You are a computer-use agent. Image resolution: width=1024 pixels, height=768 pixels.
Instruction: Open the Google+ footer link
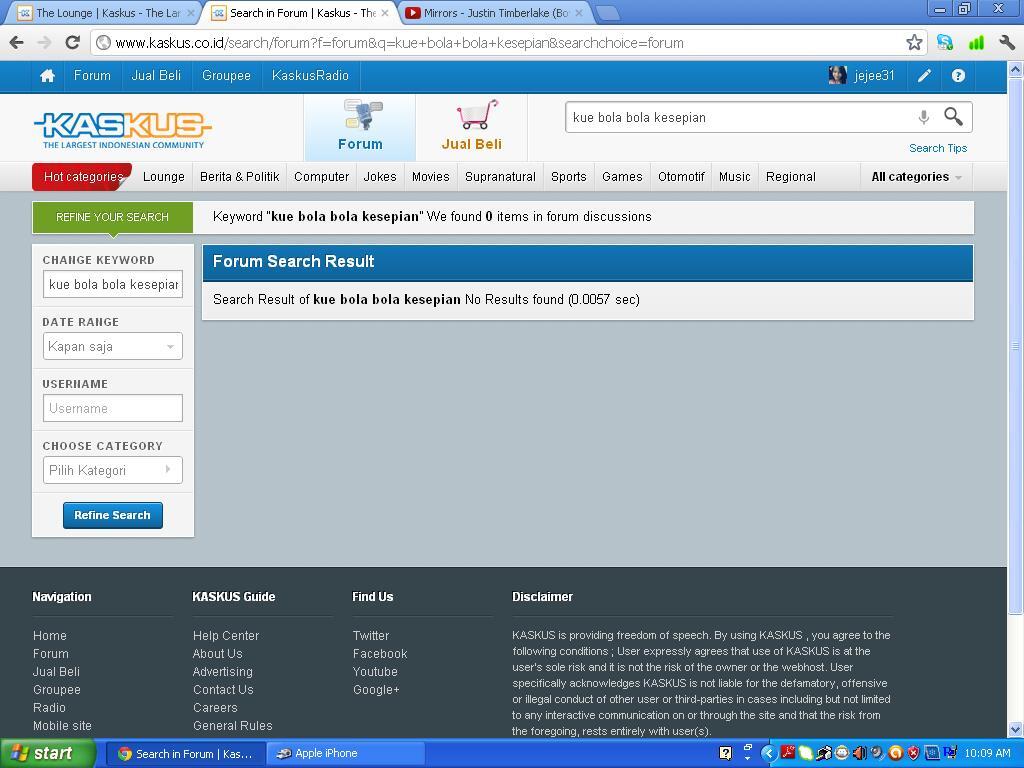pyautogui.click(x=376, y=690)
